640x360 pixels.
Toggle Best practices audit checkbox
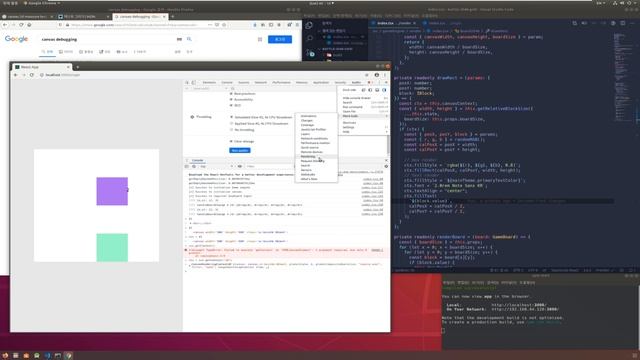click(x=231, y=94)
